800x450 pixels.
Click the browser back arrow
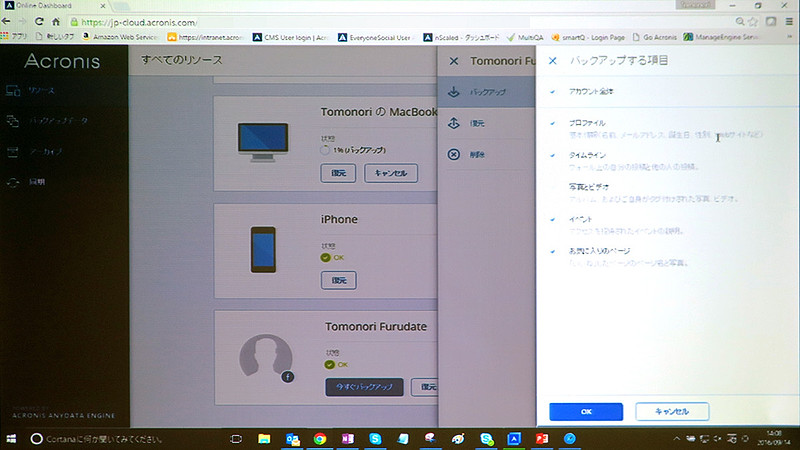(x=6, y=21)
